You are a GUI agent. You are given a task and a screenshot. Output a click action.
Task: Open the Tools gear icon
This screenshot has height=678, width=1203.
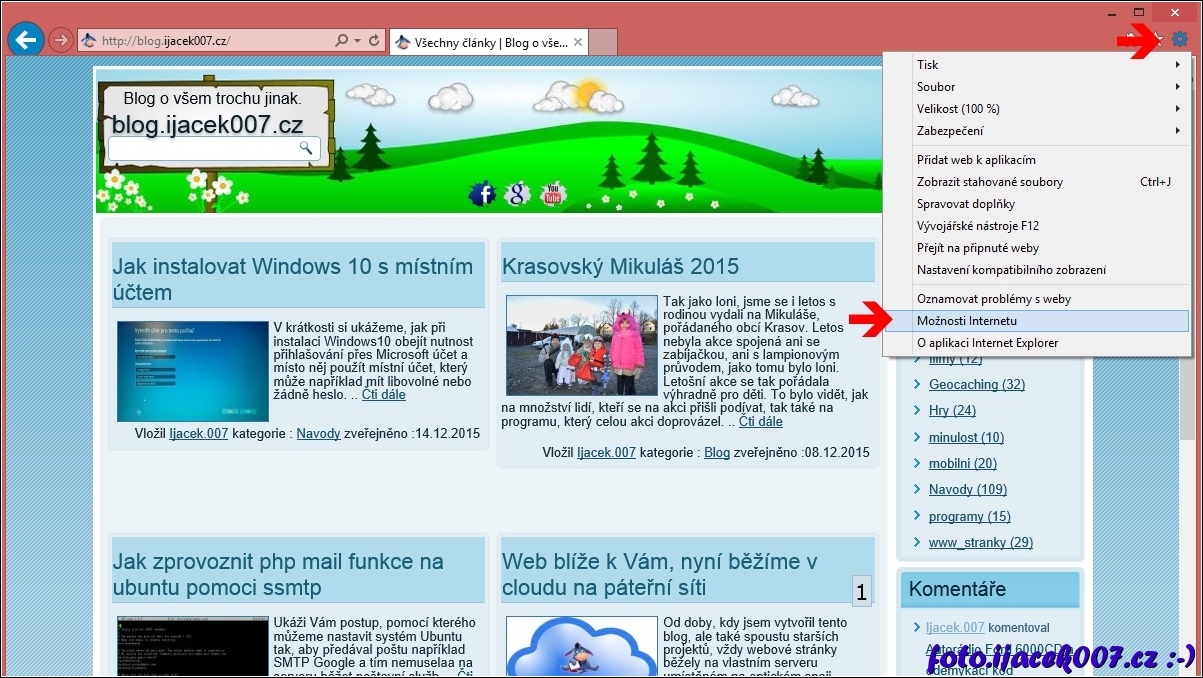click(1180, 40)
